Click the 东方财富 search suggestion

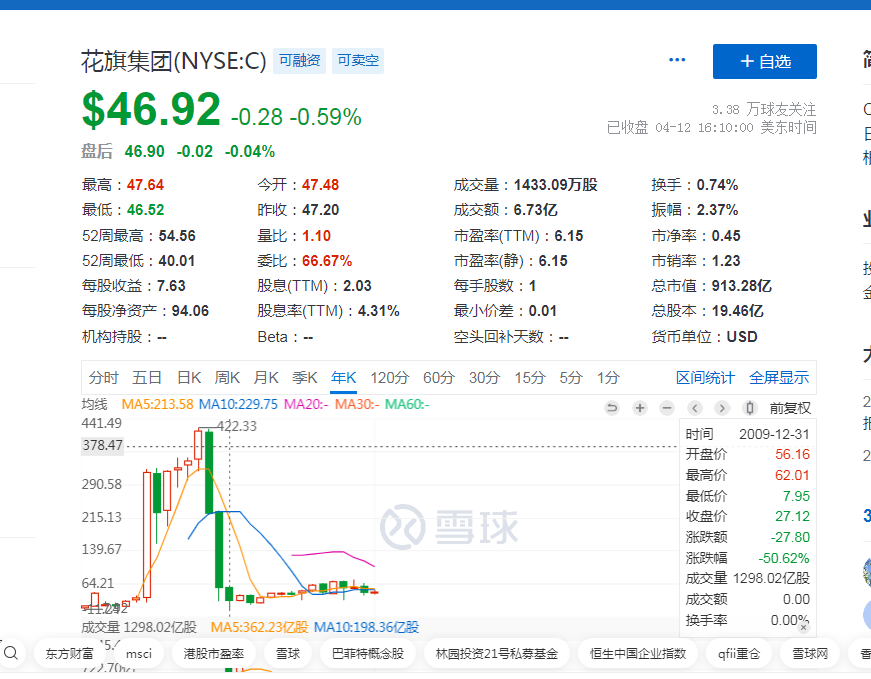coord(69,653)
